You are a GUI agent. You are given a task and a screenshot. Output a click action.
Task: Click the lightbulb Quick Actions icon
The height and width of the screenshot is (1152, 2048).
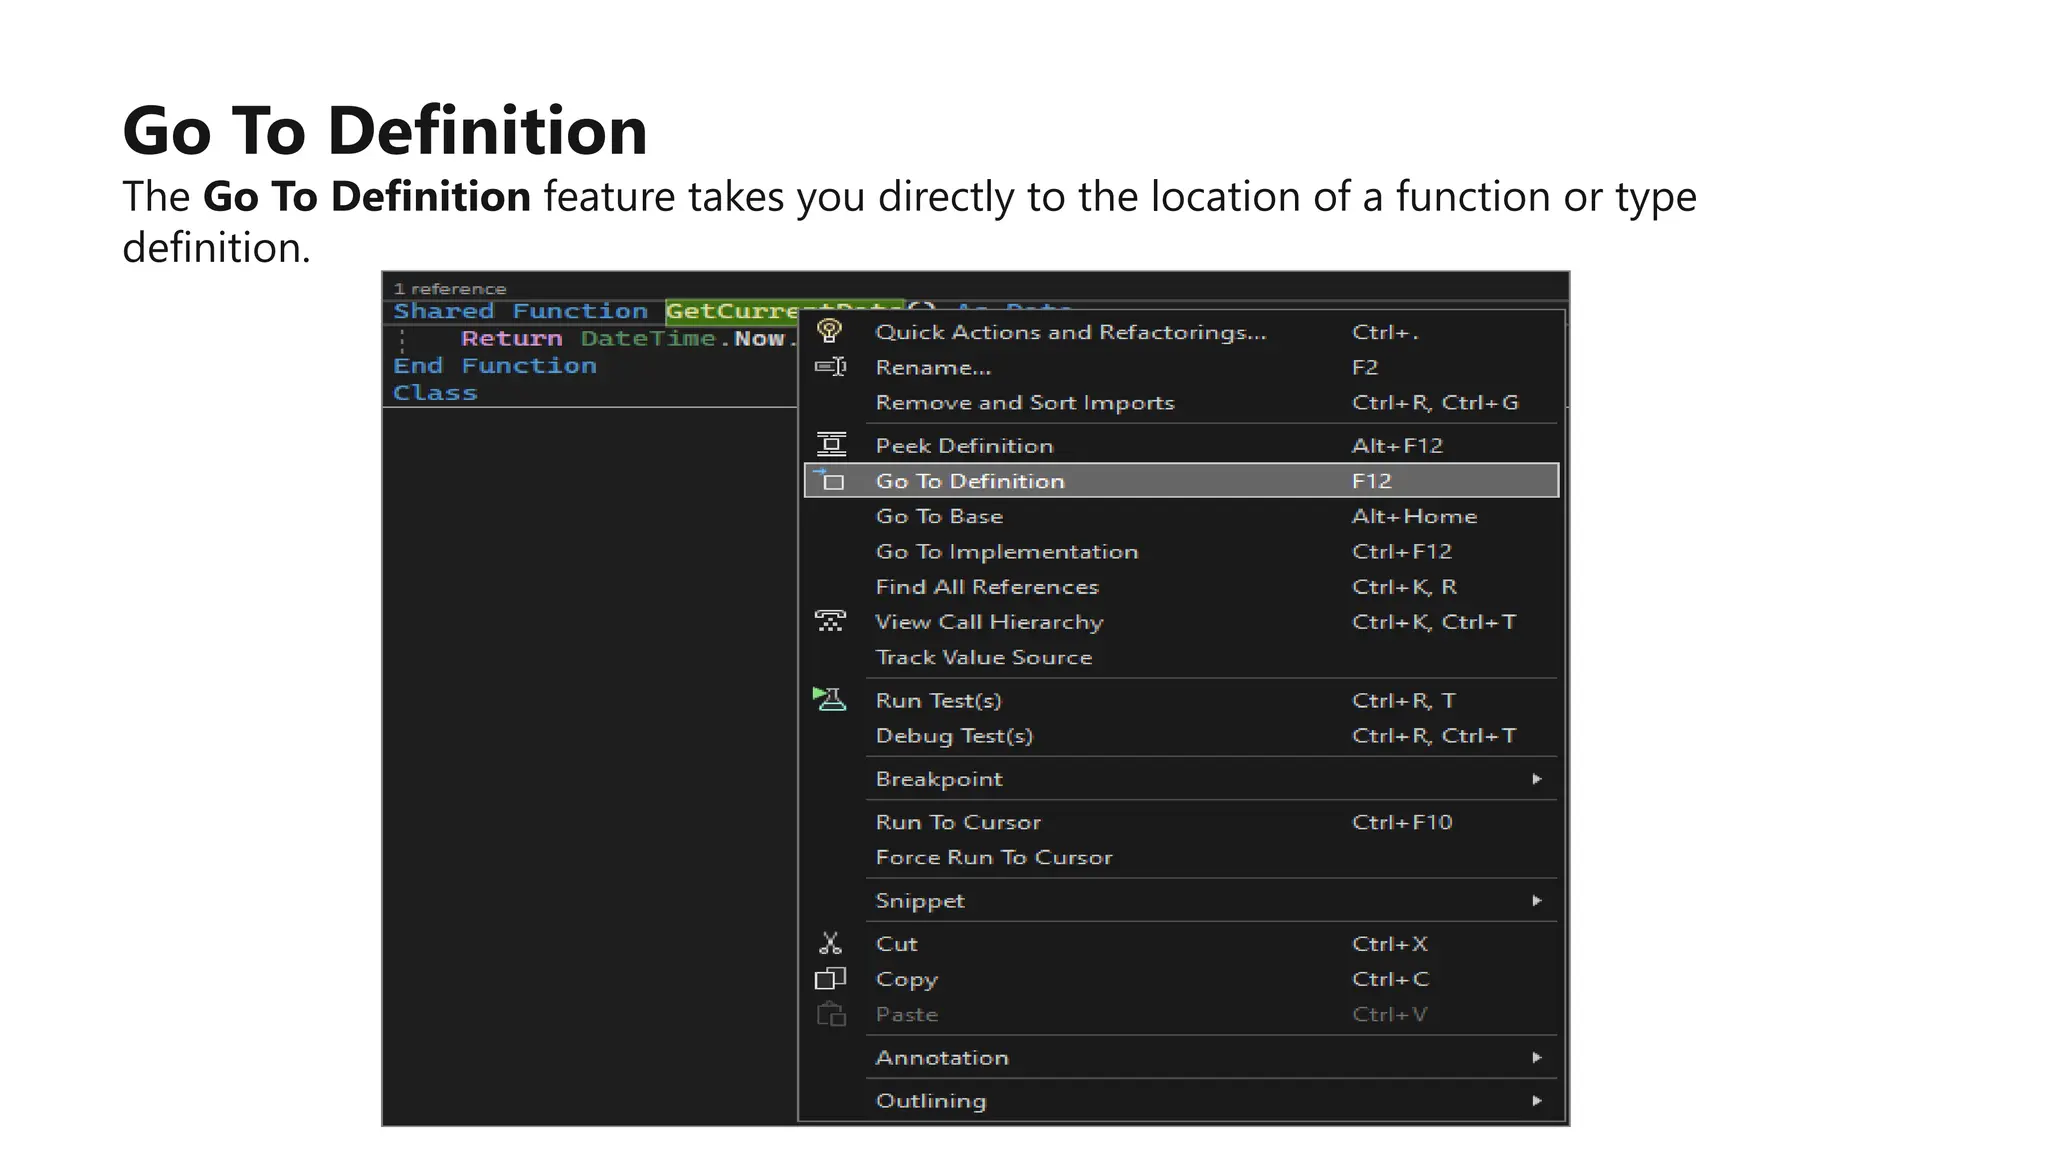pyautogui.click(x=829, y=331)
